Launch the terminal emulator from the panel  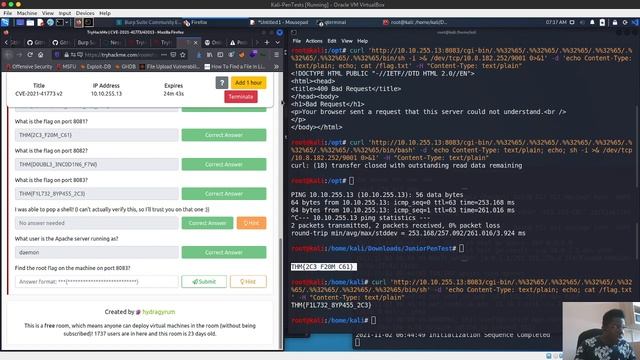click(60, 22)
